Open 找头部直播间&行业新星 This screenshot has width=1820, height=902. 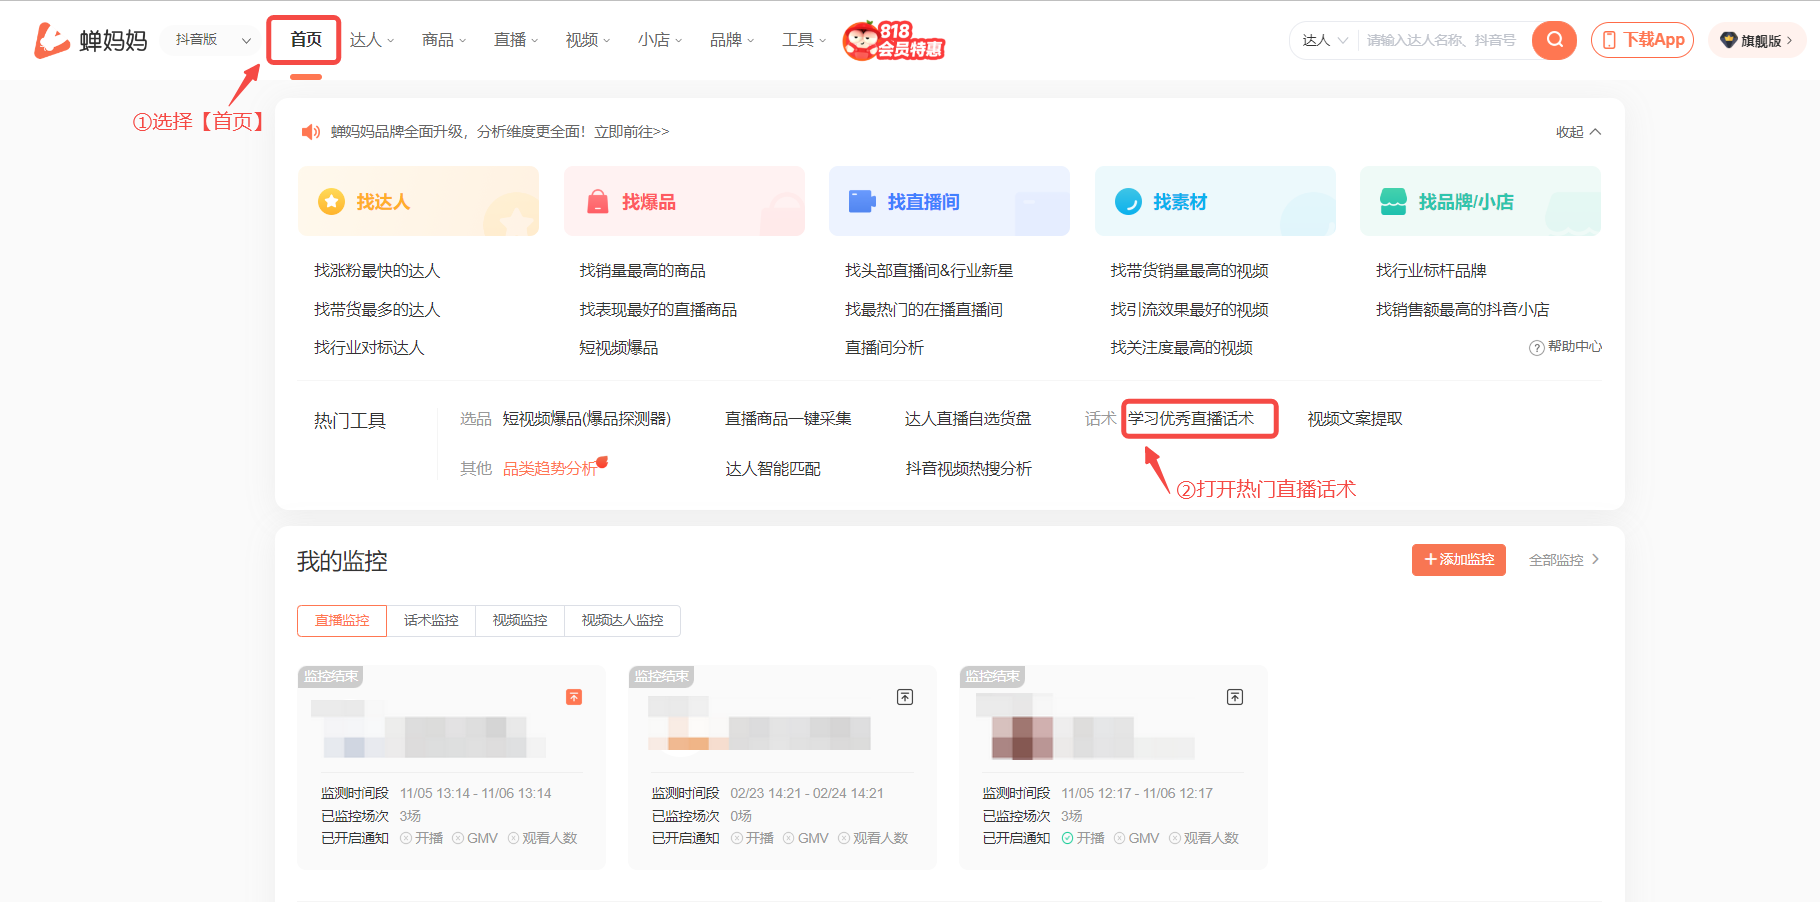click(929, 271)
